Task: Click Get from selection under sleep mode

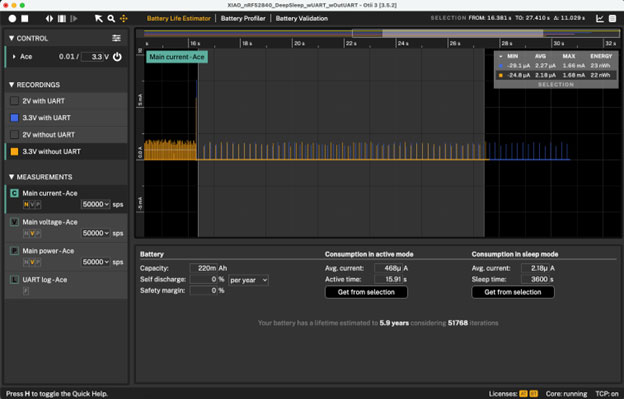Action: (x=513, y=292)
